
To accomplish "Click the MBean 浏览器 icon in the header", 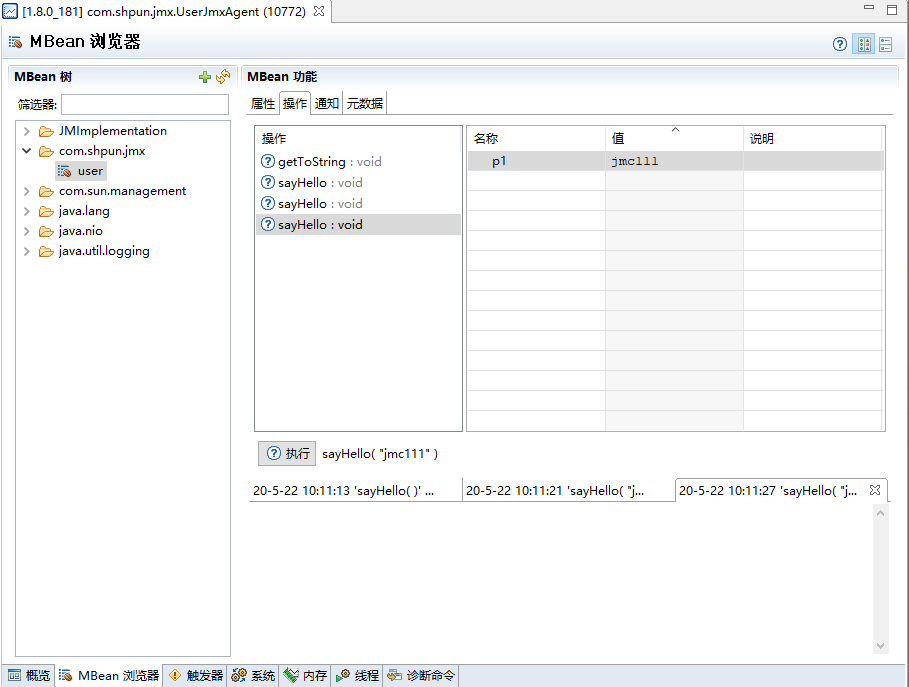I will (x=15, y=41).
